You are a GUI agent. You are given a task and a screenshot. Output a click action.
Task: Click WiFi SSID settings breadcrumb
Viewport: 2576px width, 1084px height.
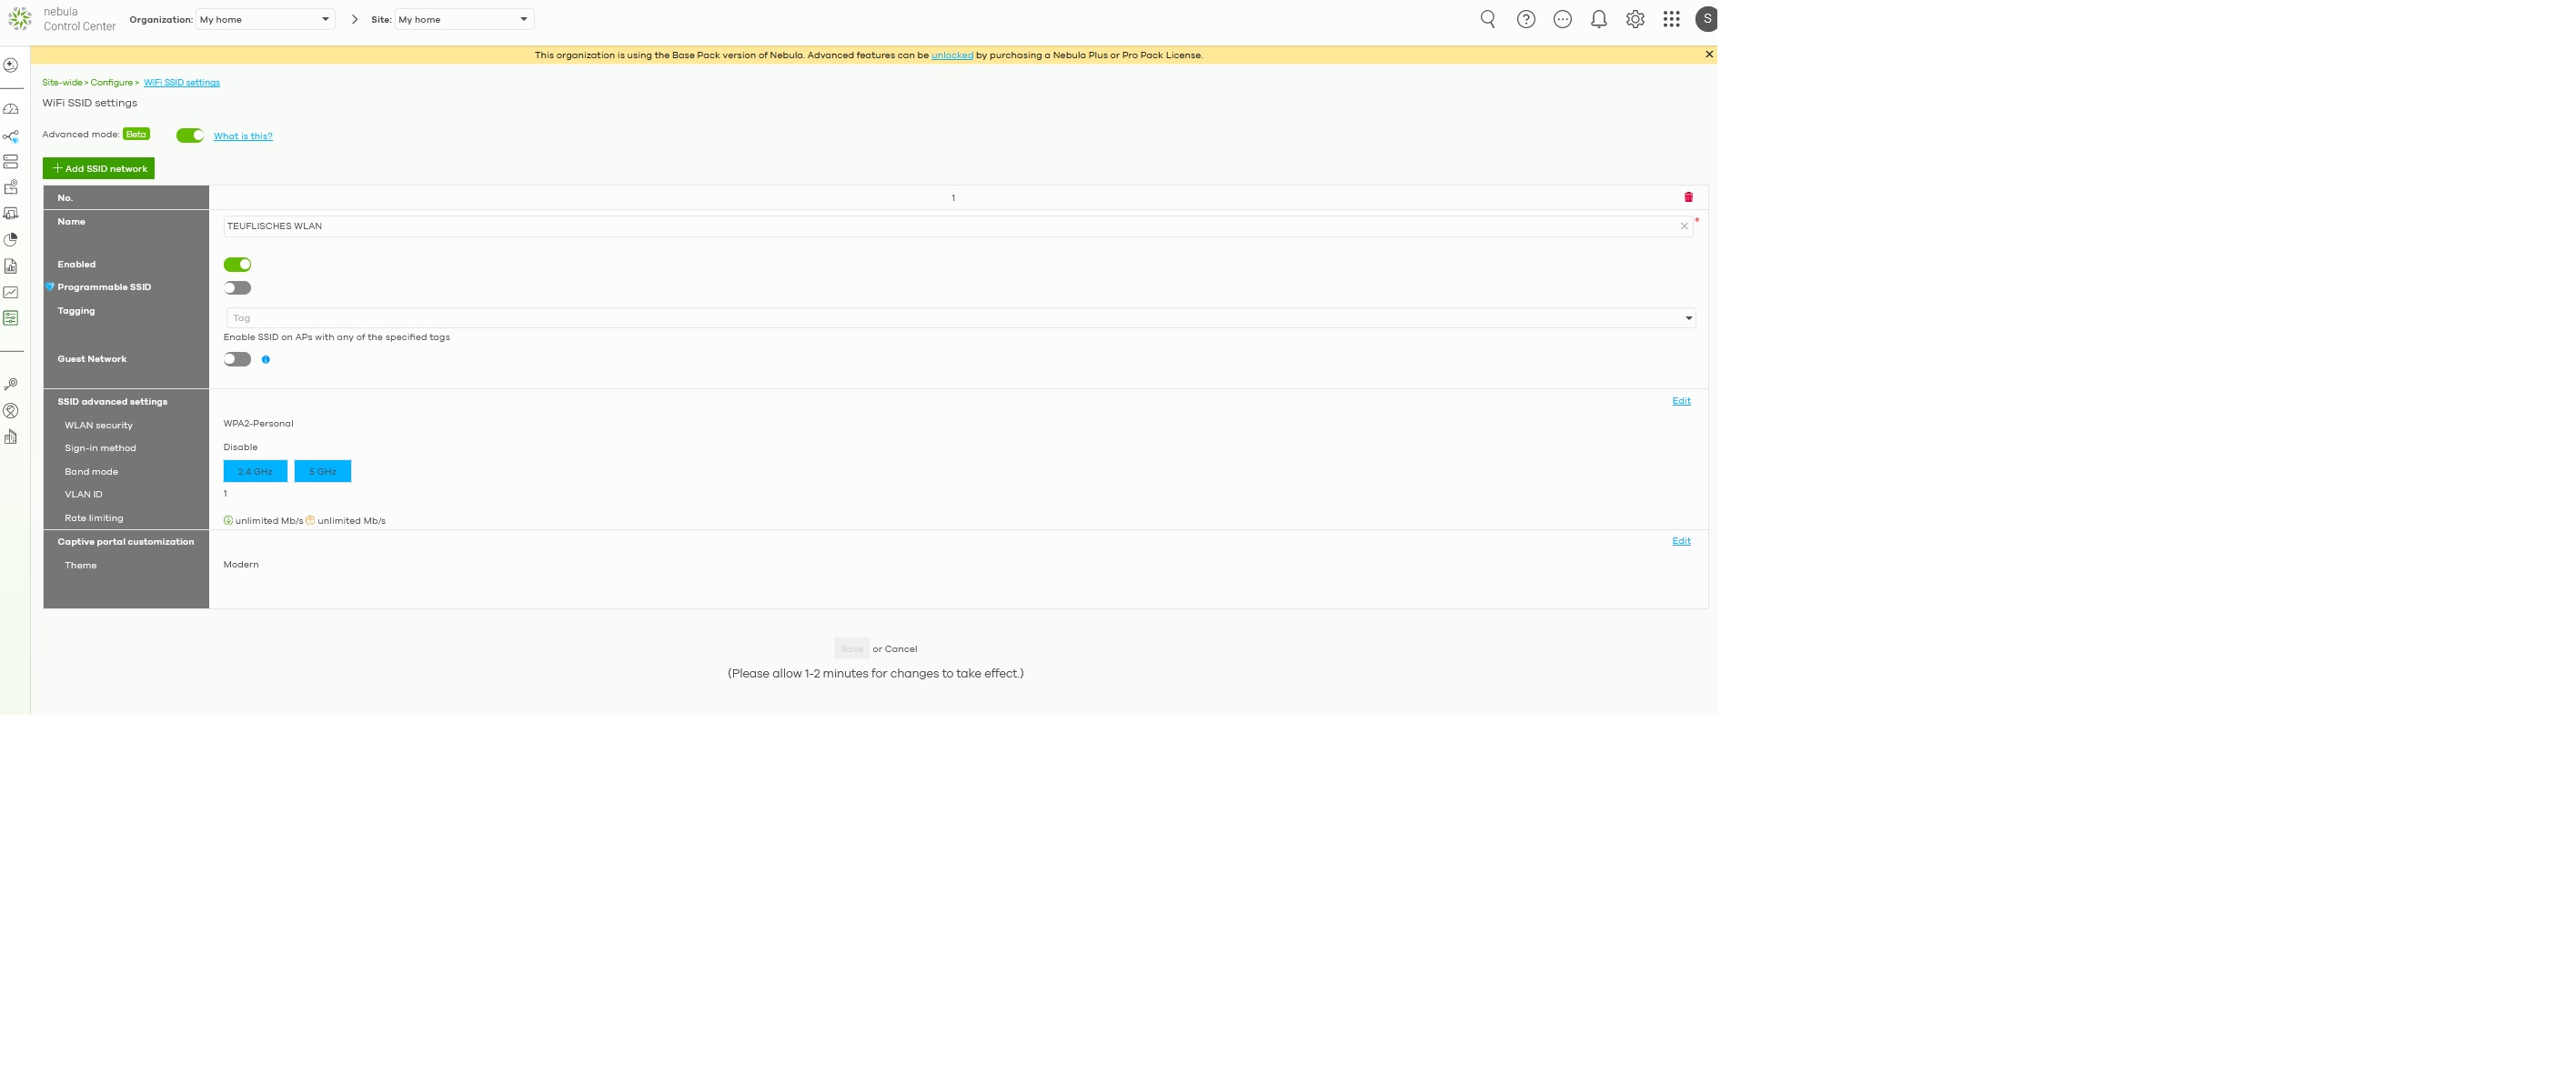coord(181,83)
